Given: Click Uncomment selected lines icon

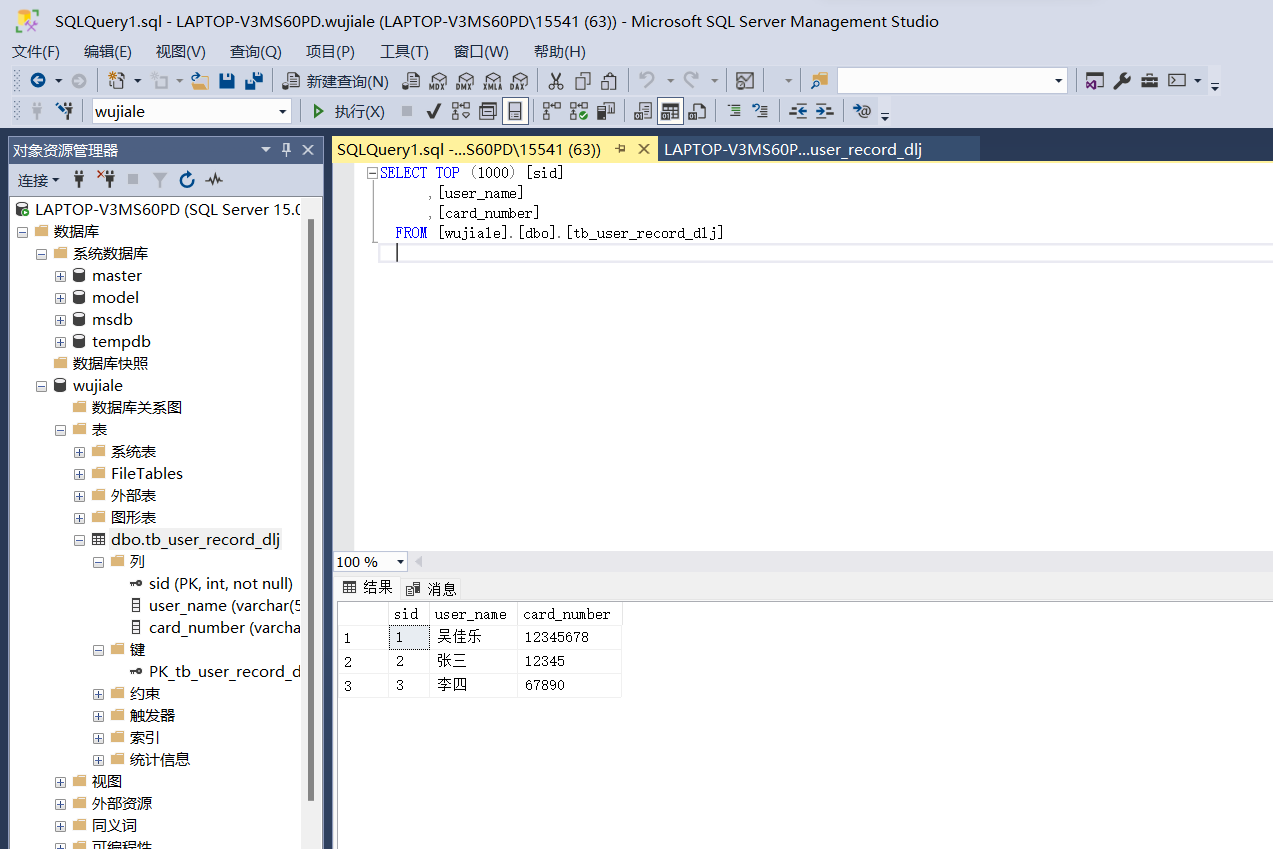Looking at the screenshot, I should pos(760,111).
